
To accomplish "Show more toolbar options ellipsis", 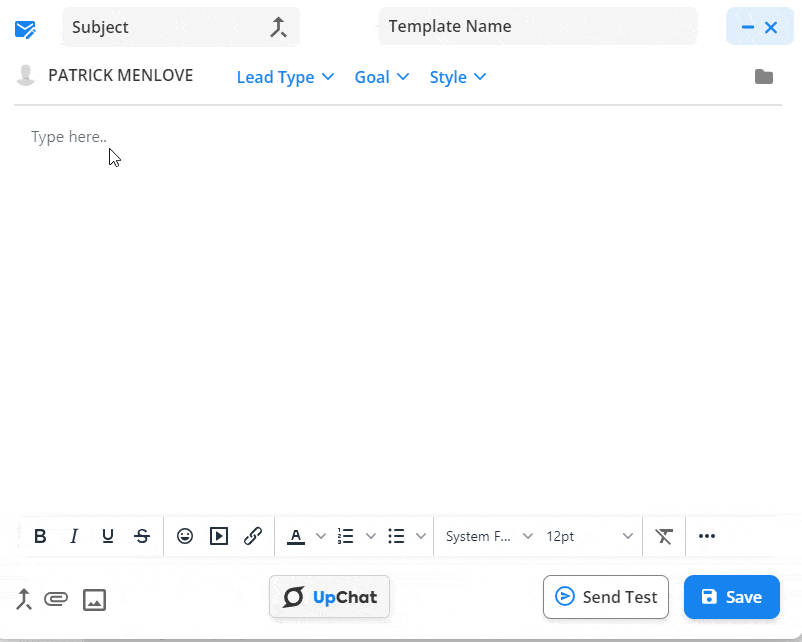I will click(x=707, y=536).
